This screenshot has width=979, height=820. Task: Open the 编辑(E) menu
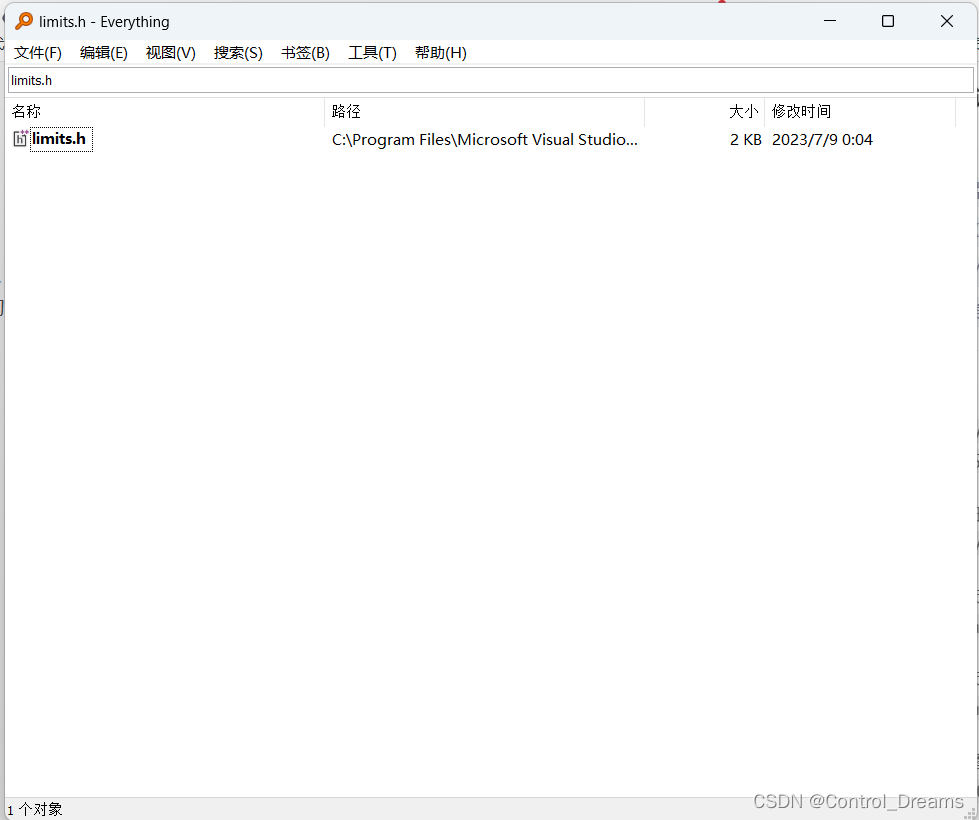[x=104, y=53]
